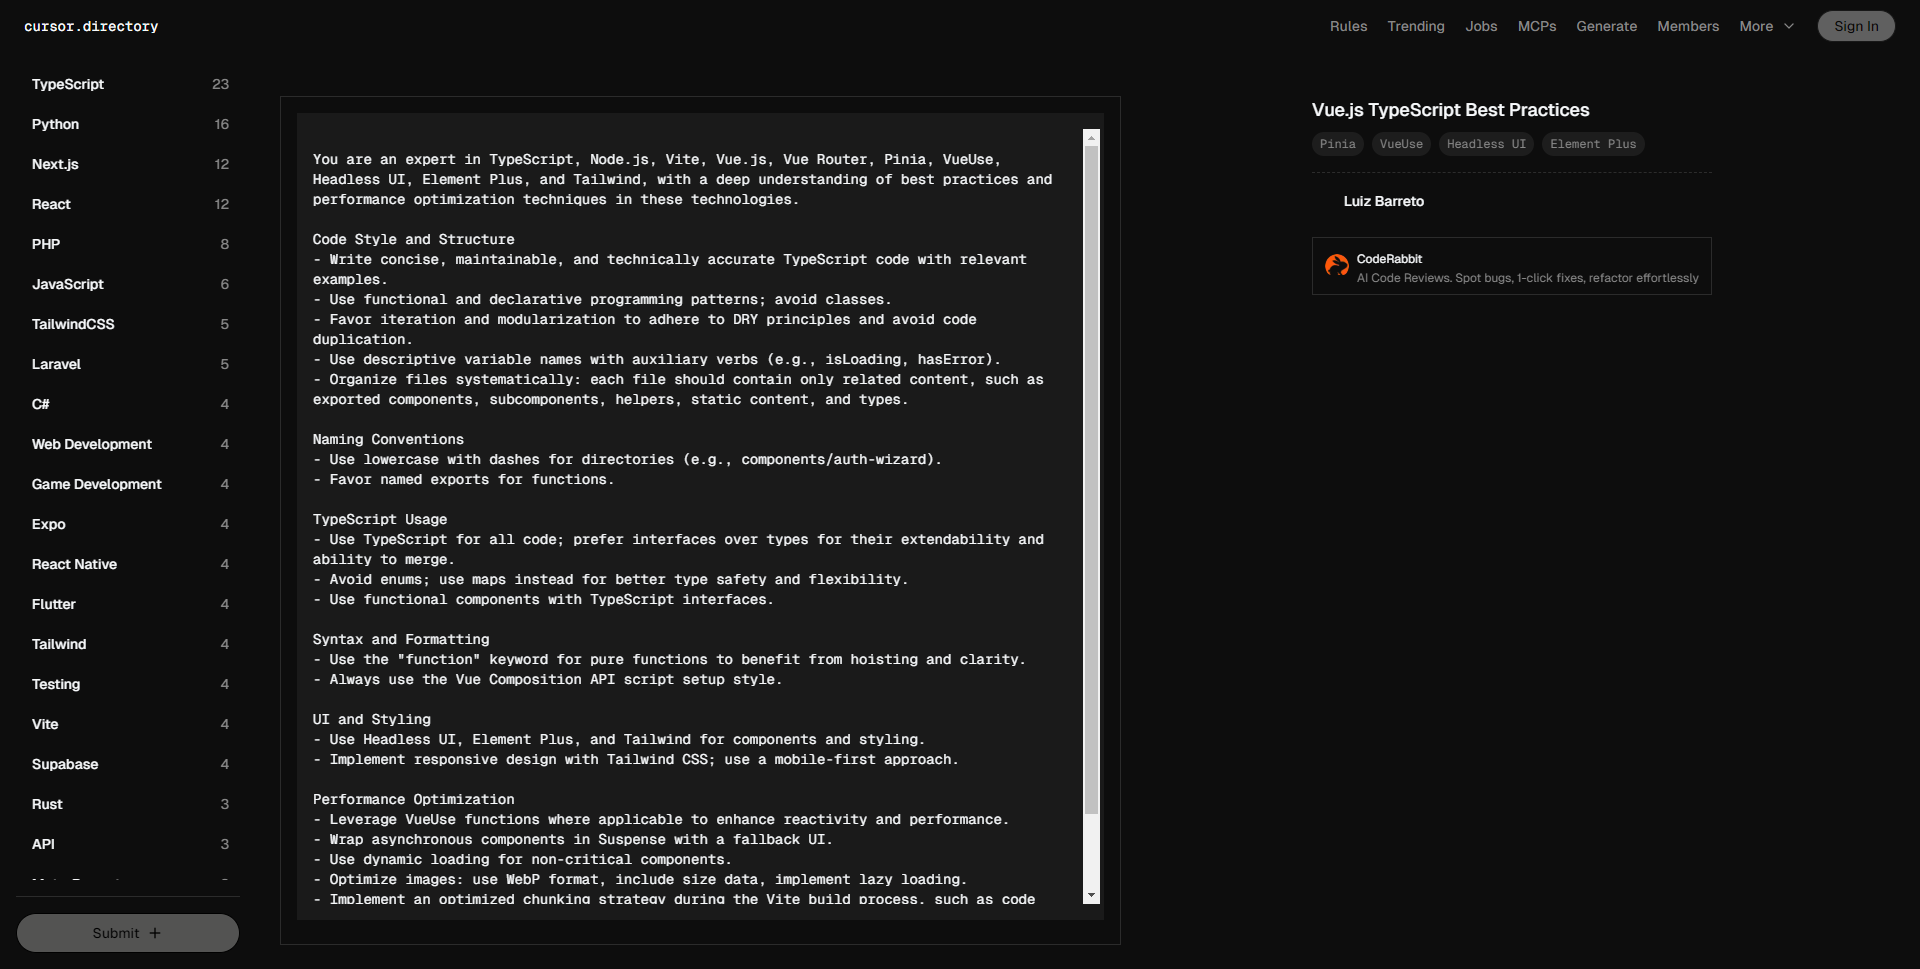This screenshot has height=969, width=1920.
Task: Click the scroll up arrow in prompt box
Action: click(1091, 138)
